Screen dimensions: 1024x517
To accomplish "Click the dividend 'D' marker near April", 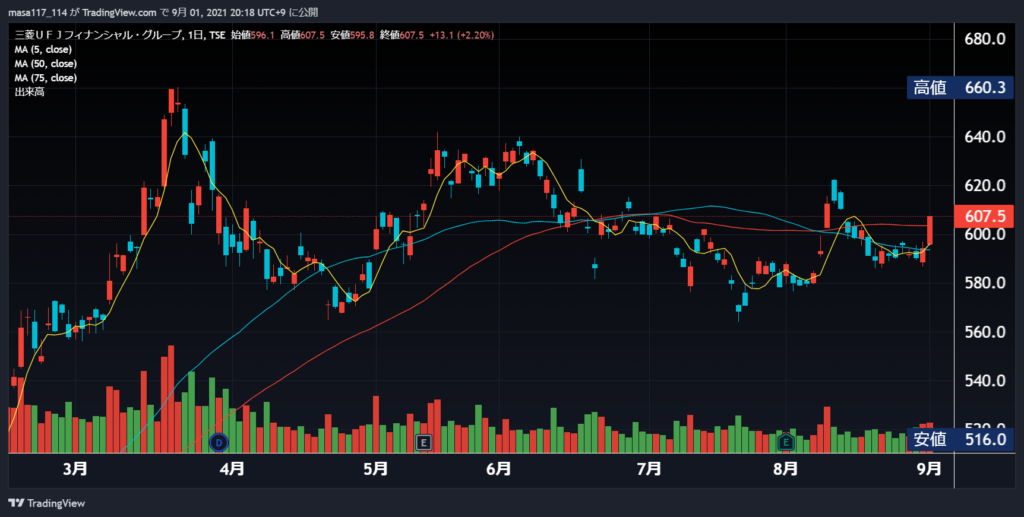I will click(219, 443).
